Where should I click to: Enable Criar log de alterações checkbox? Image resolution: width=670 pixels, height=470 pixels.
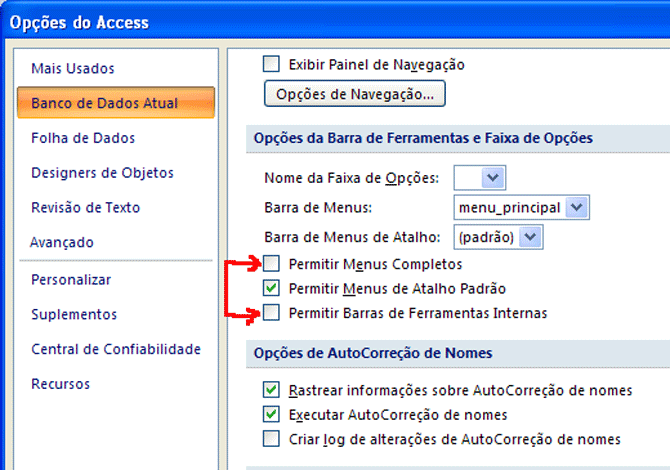tap(271, 438)
